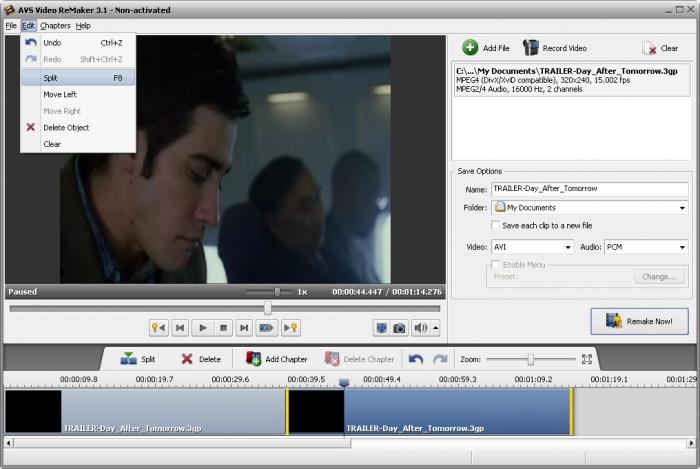
Task: Click the Edit menu
Action: [x=28, y=25]
